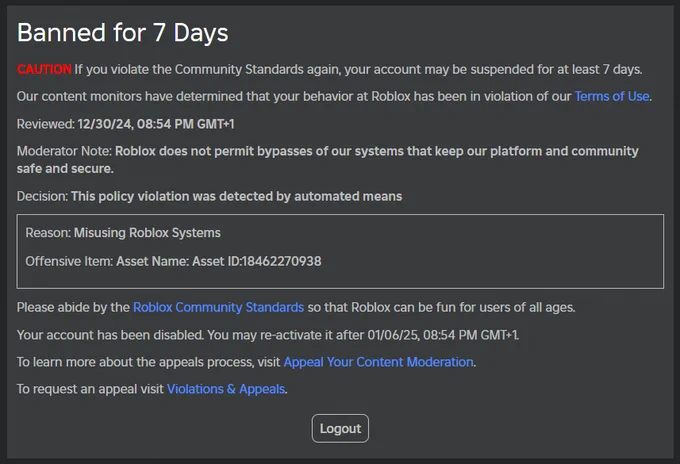
Task: Open the Appeal Your Content Moderation link
Action: click(x=378, y=362)
